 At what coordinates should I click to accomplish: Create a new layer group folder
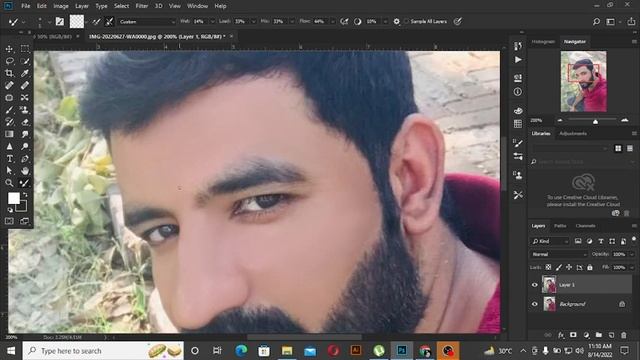tap(598, 335)
